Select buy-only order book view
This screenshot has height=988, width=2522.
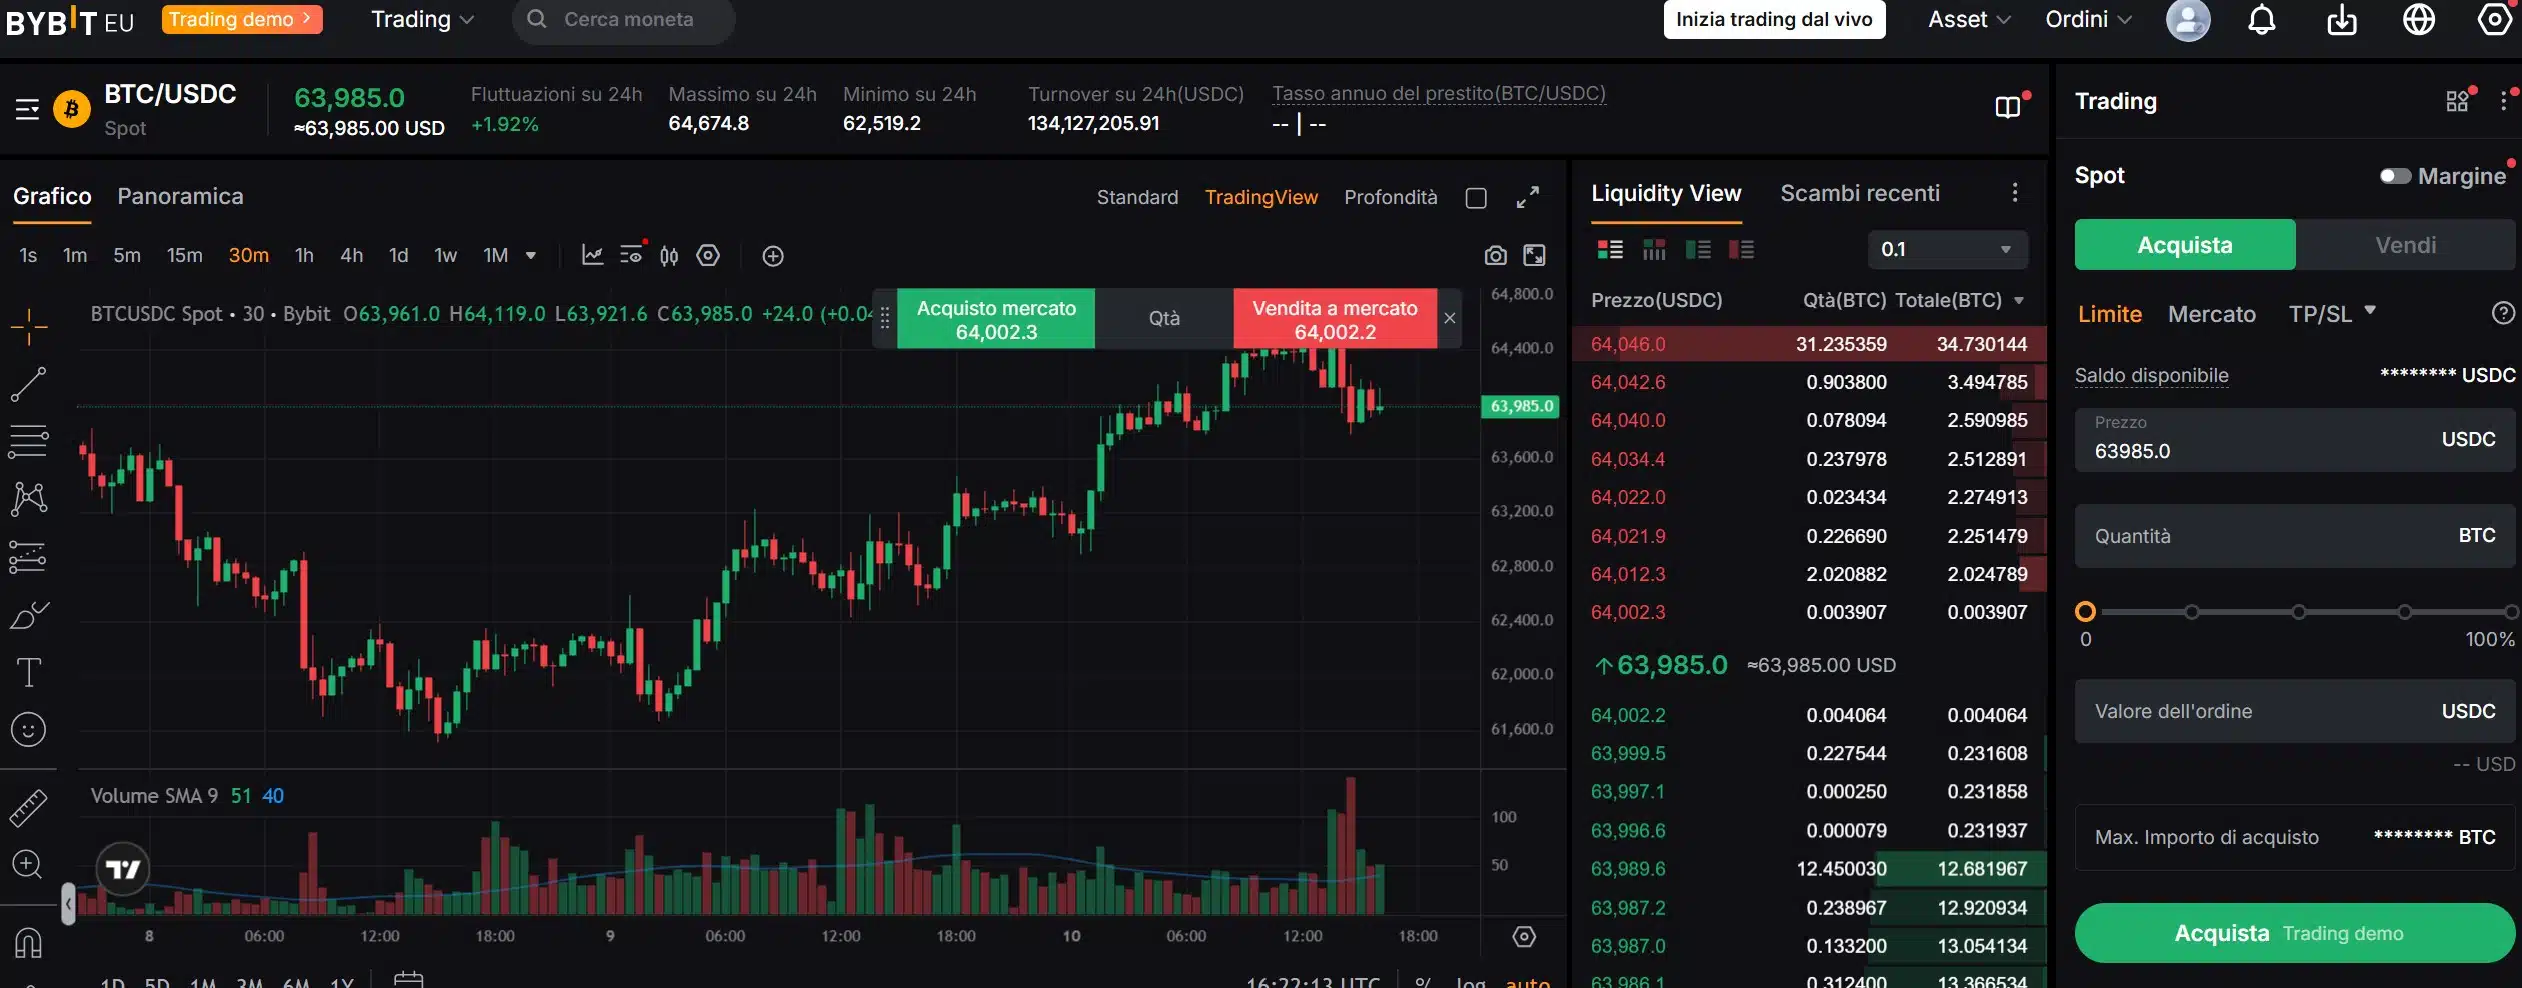[1698, 249]
